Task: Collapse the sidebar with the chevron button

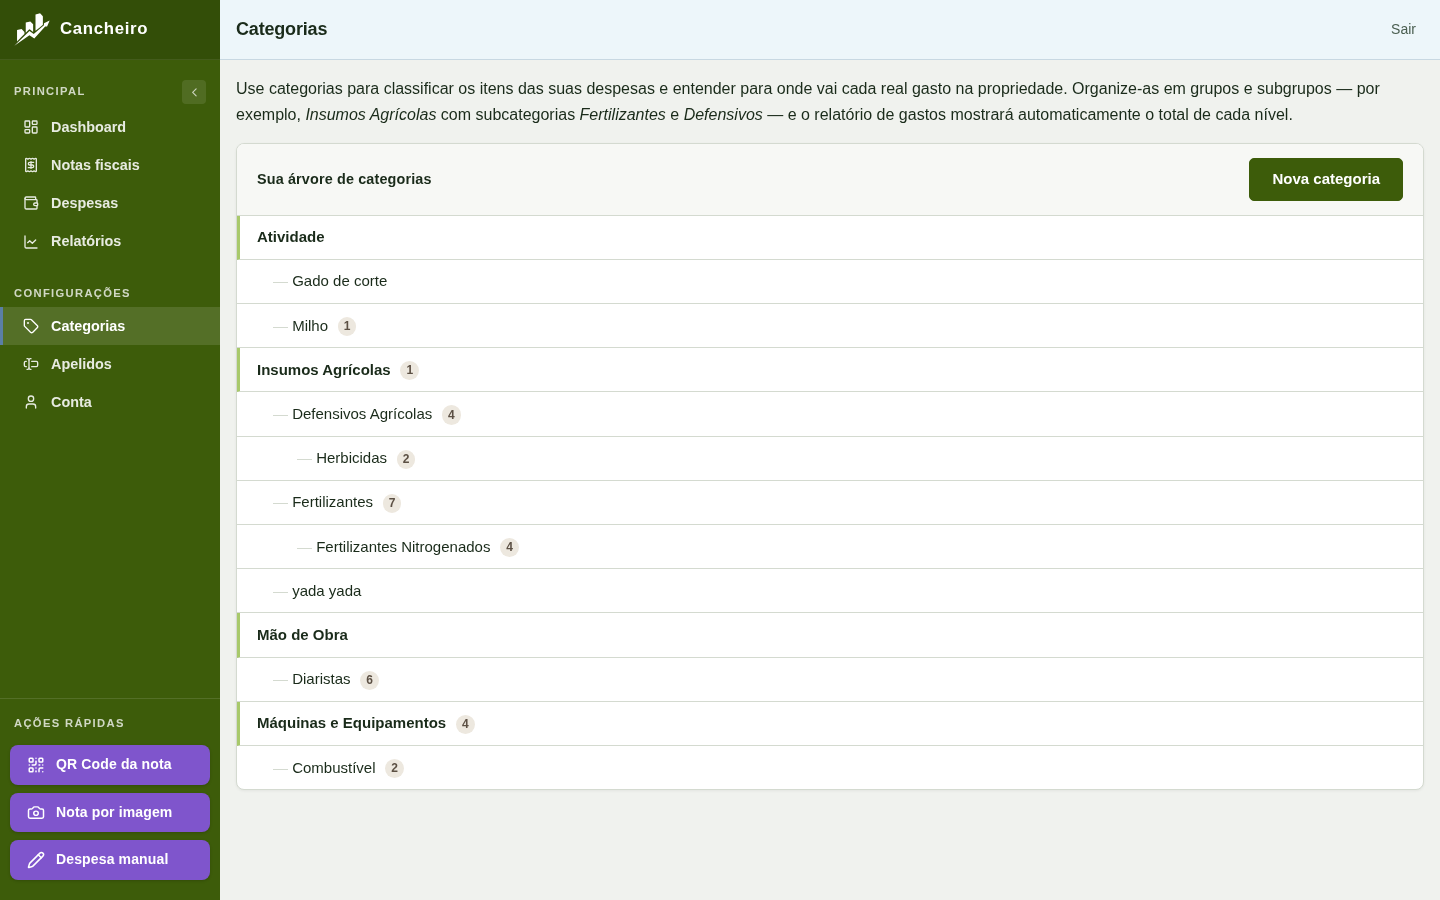Action: [x=194, y=92]
